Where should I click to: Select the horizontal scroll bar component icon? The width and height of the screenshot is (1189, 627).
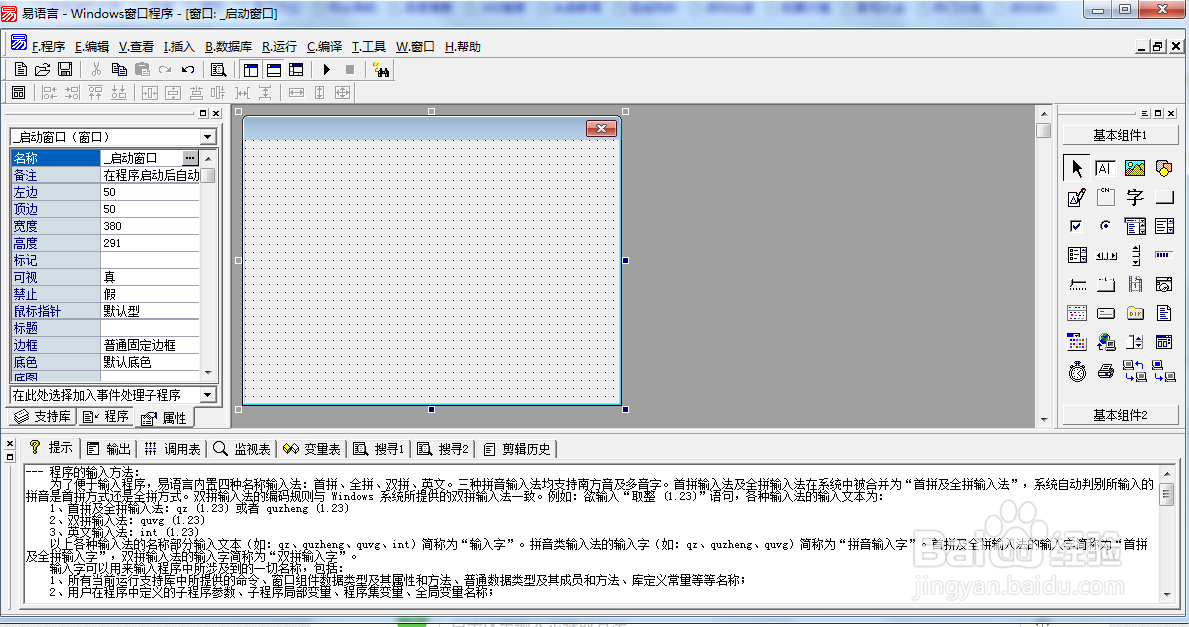tap(1106, 256)
